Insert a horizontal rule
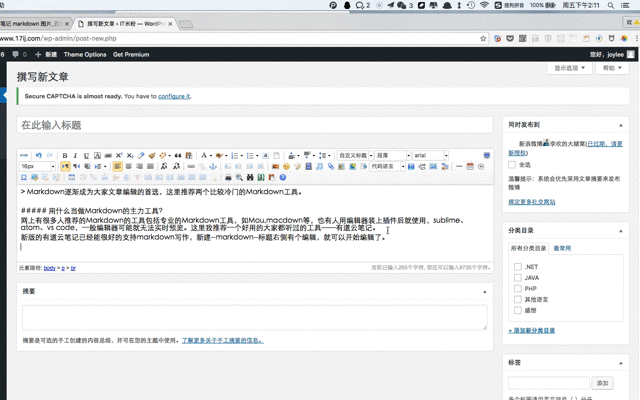Image resolution: width=640 pixels, height=400 pixels. point(459,167)
